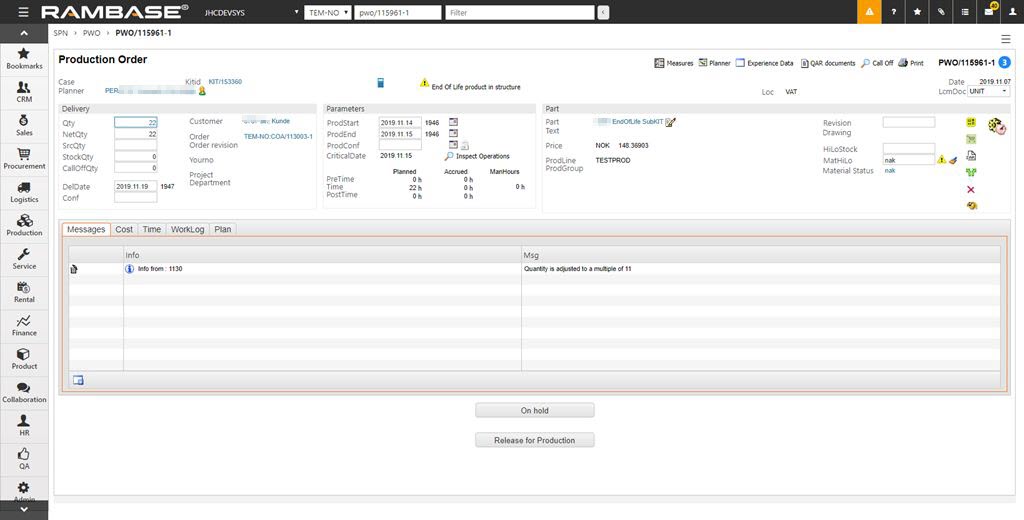Open the ProdStart calendar picker
1024x520 pixels.
(x=453, y=122)
